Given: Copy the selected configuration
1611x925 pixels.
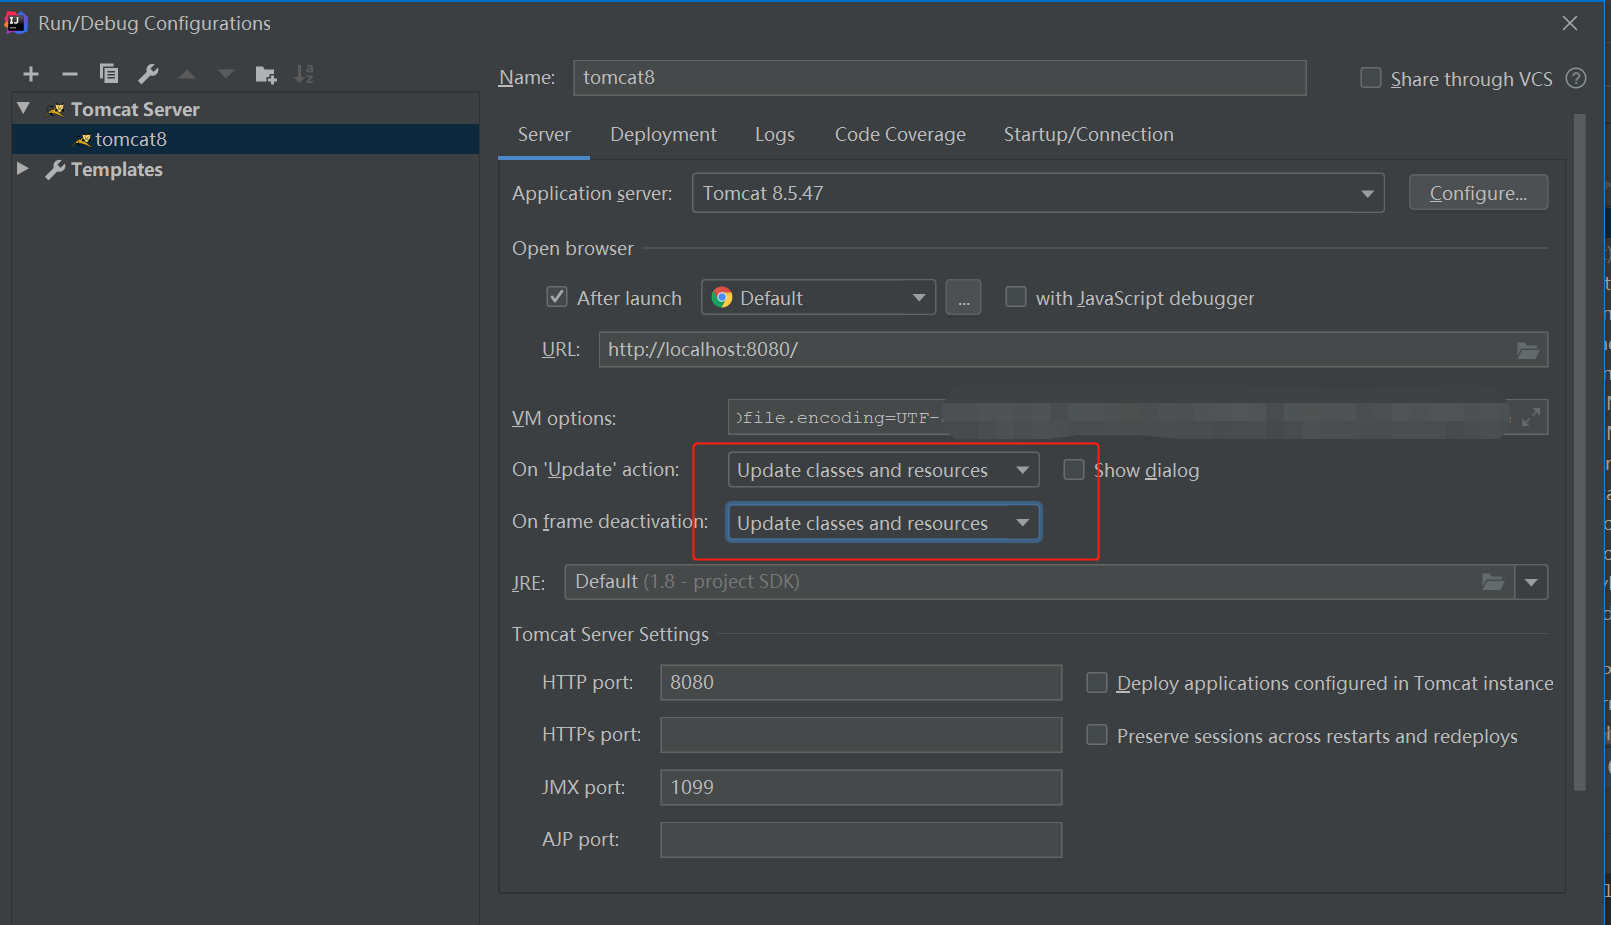Looking at the screenshot, I should [x=109, y=74].
